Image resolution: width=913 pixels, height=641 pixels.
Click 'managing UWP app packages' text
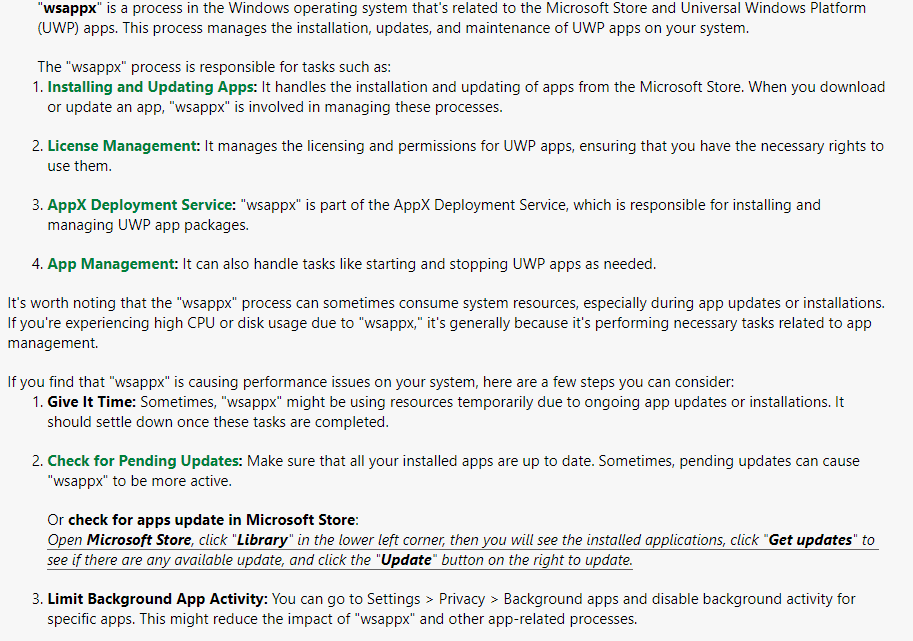tap(148, 225)
